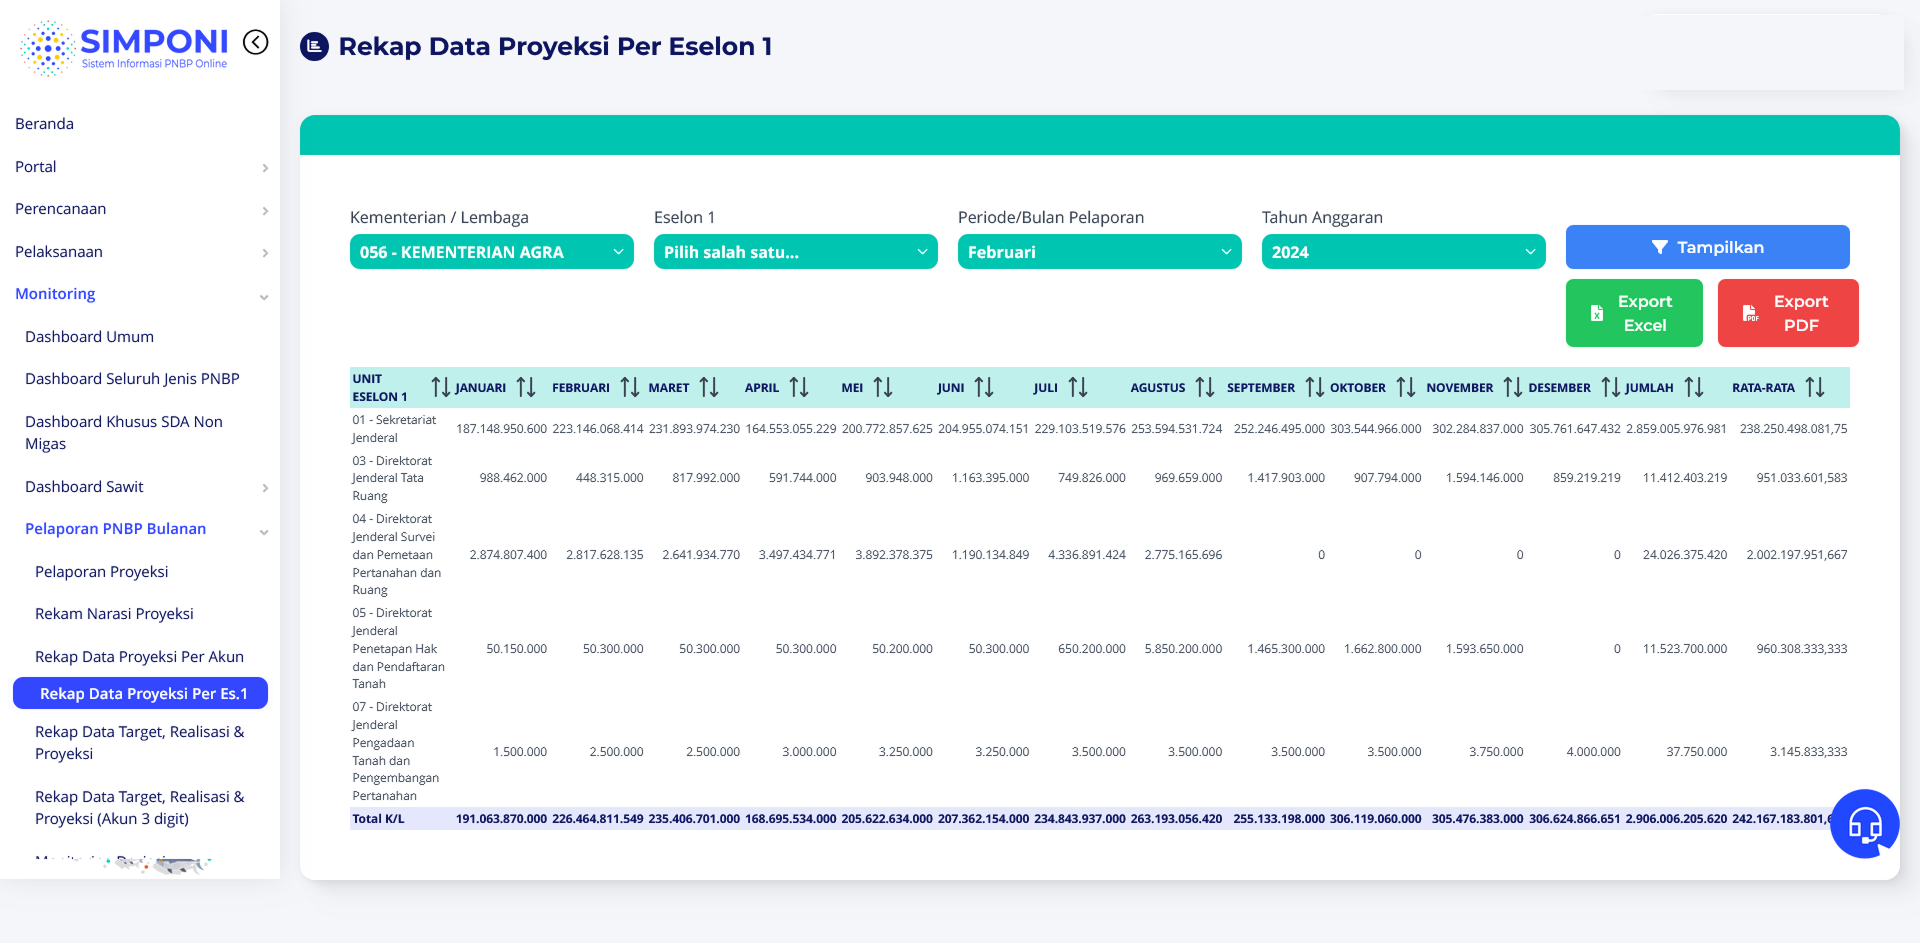Open the Kementerian / Lembaga dropdown
1920x943 pixels.
[491, 252]
